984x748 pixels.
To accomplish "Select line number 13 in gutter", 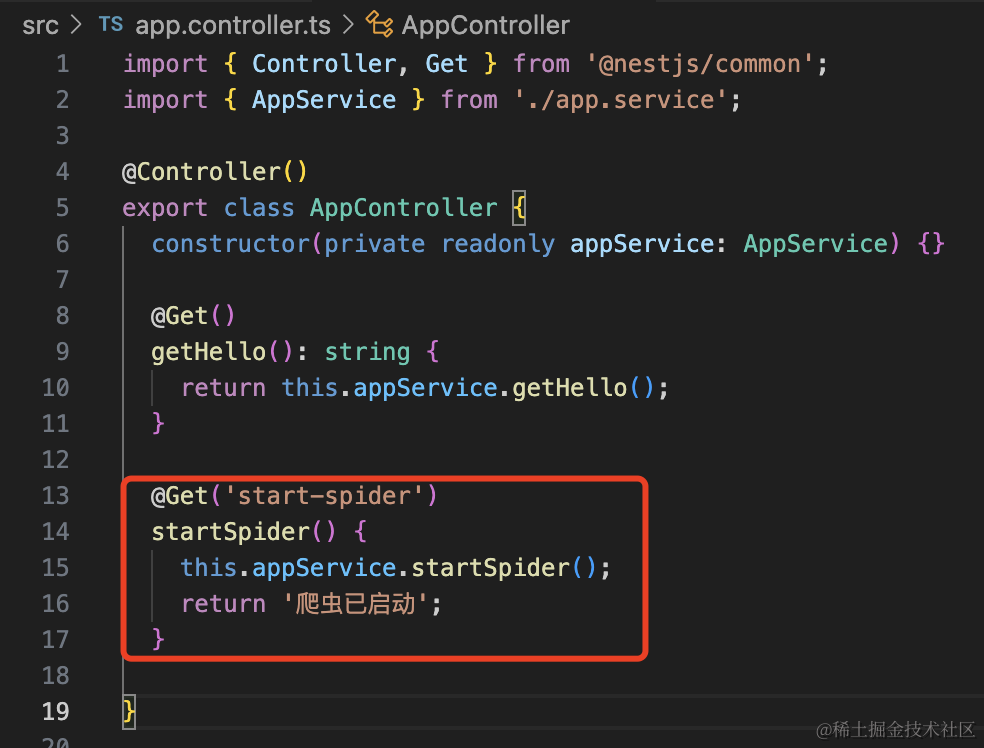I will tap(55, 496).
